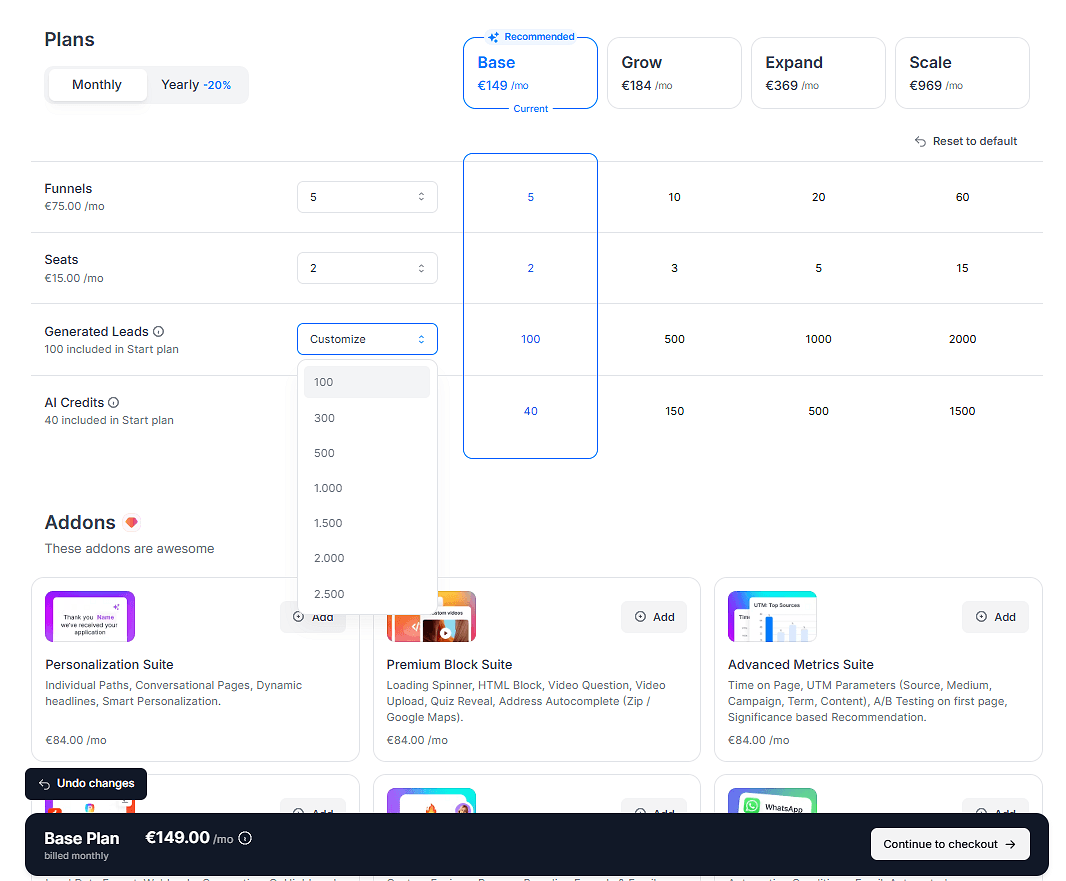Image resolution: width=1066 pixels, height=881 pixels.
Task: Click the AI Credits value 1500 for Scale
Action: point(963,411)
